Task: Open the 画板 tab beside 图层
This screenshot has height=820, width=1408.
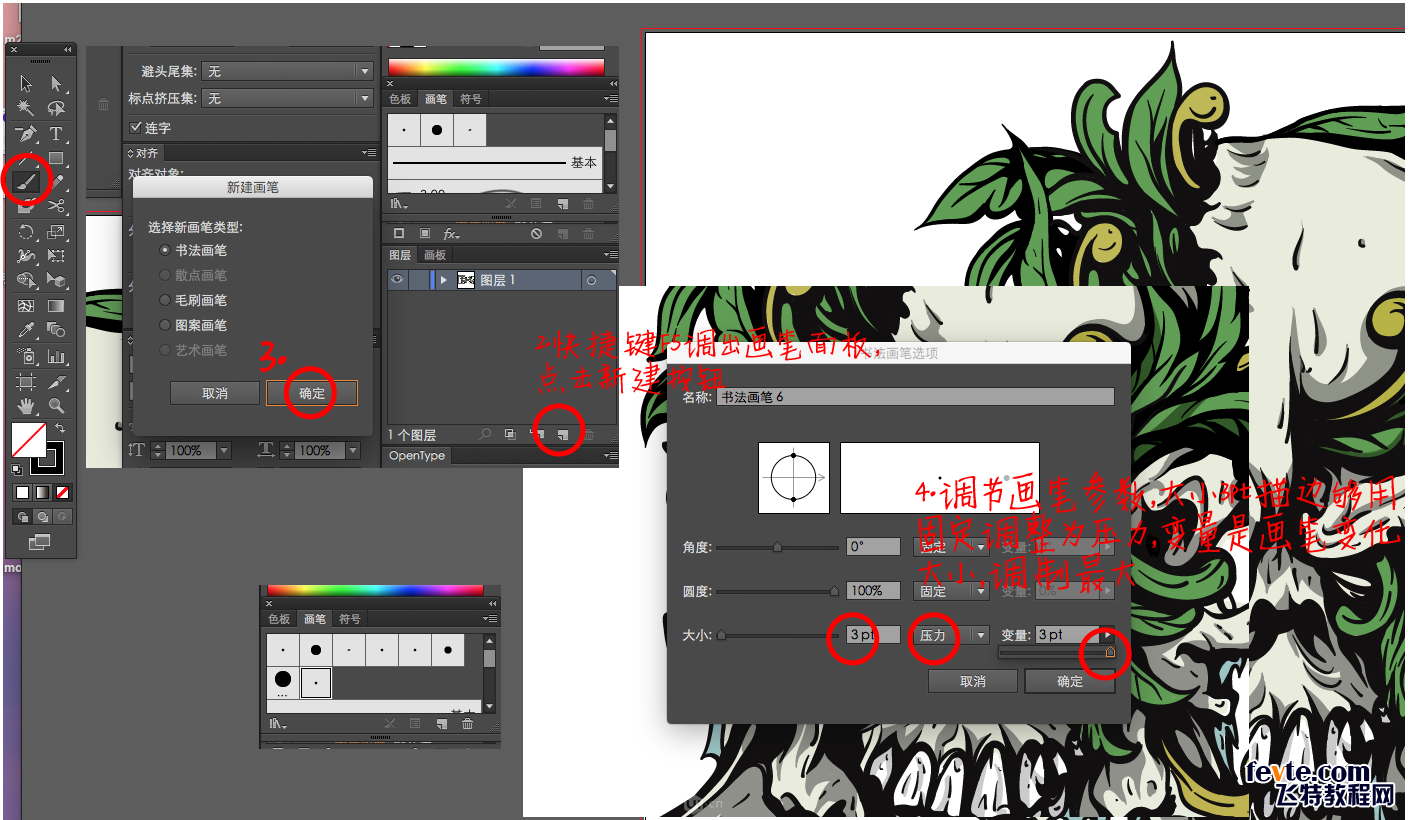Action: (x=434, y=255)
